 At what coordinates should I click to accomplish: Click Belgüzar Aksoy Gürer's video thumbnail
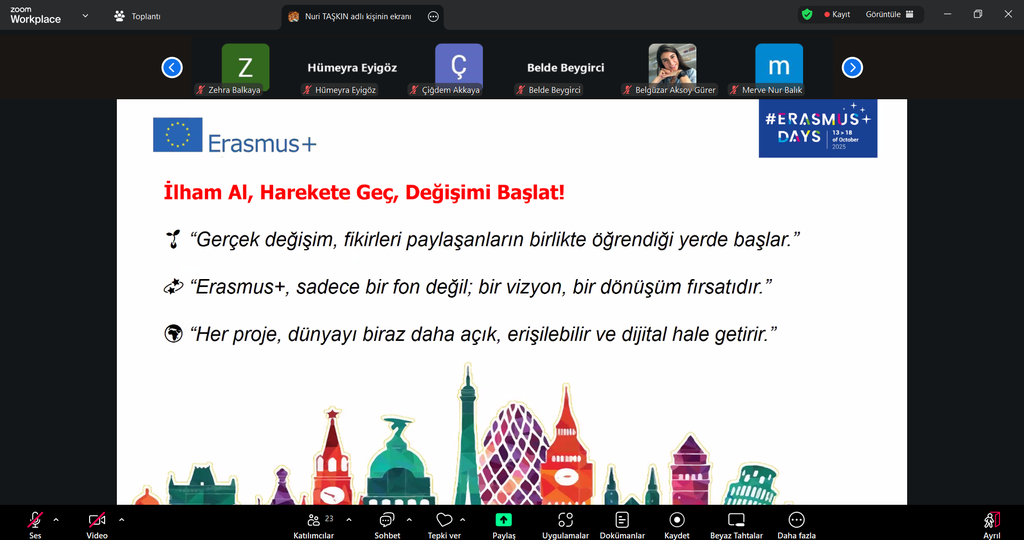[x=672, y=64]
